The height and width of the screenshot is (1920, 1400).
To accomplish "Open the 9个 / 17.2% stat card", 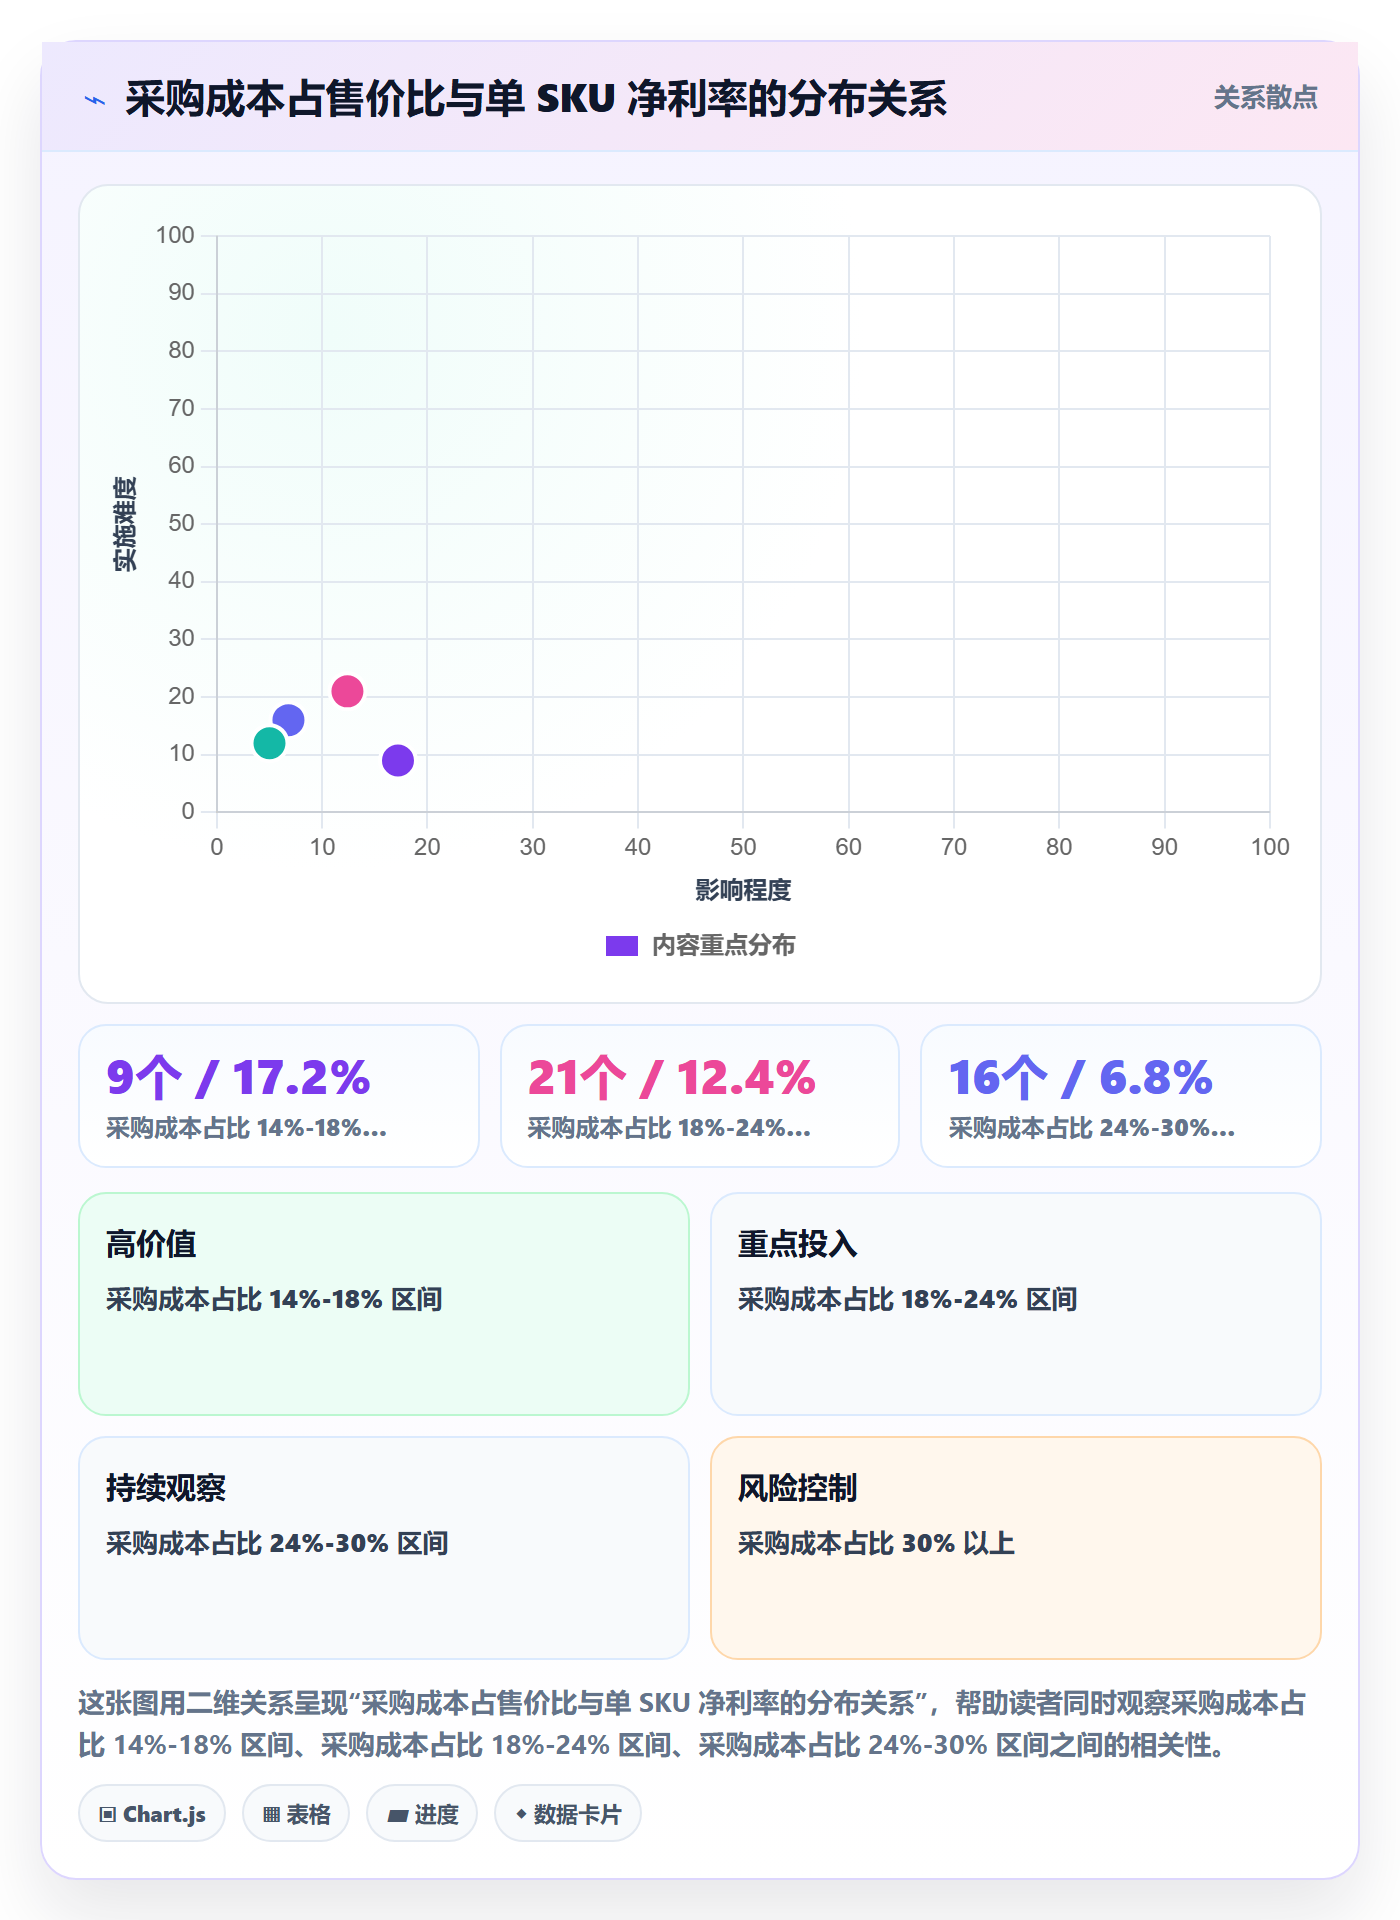I will pyautogui.click(x=279, y=1096).
